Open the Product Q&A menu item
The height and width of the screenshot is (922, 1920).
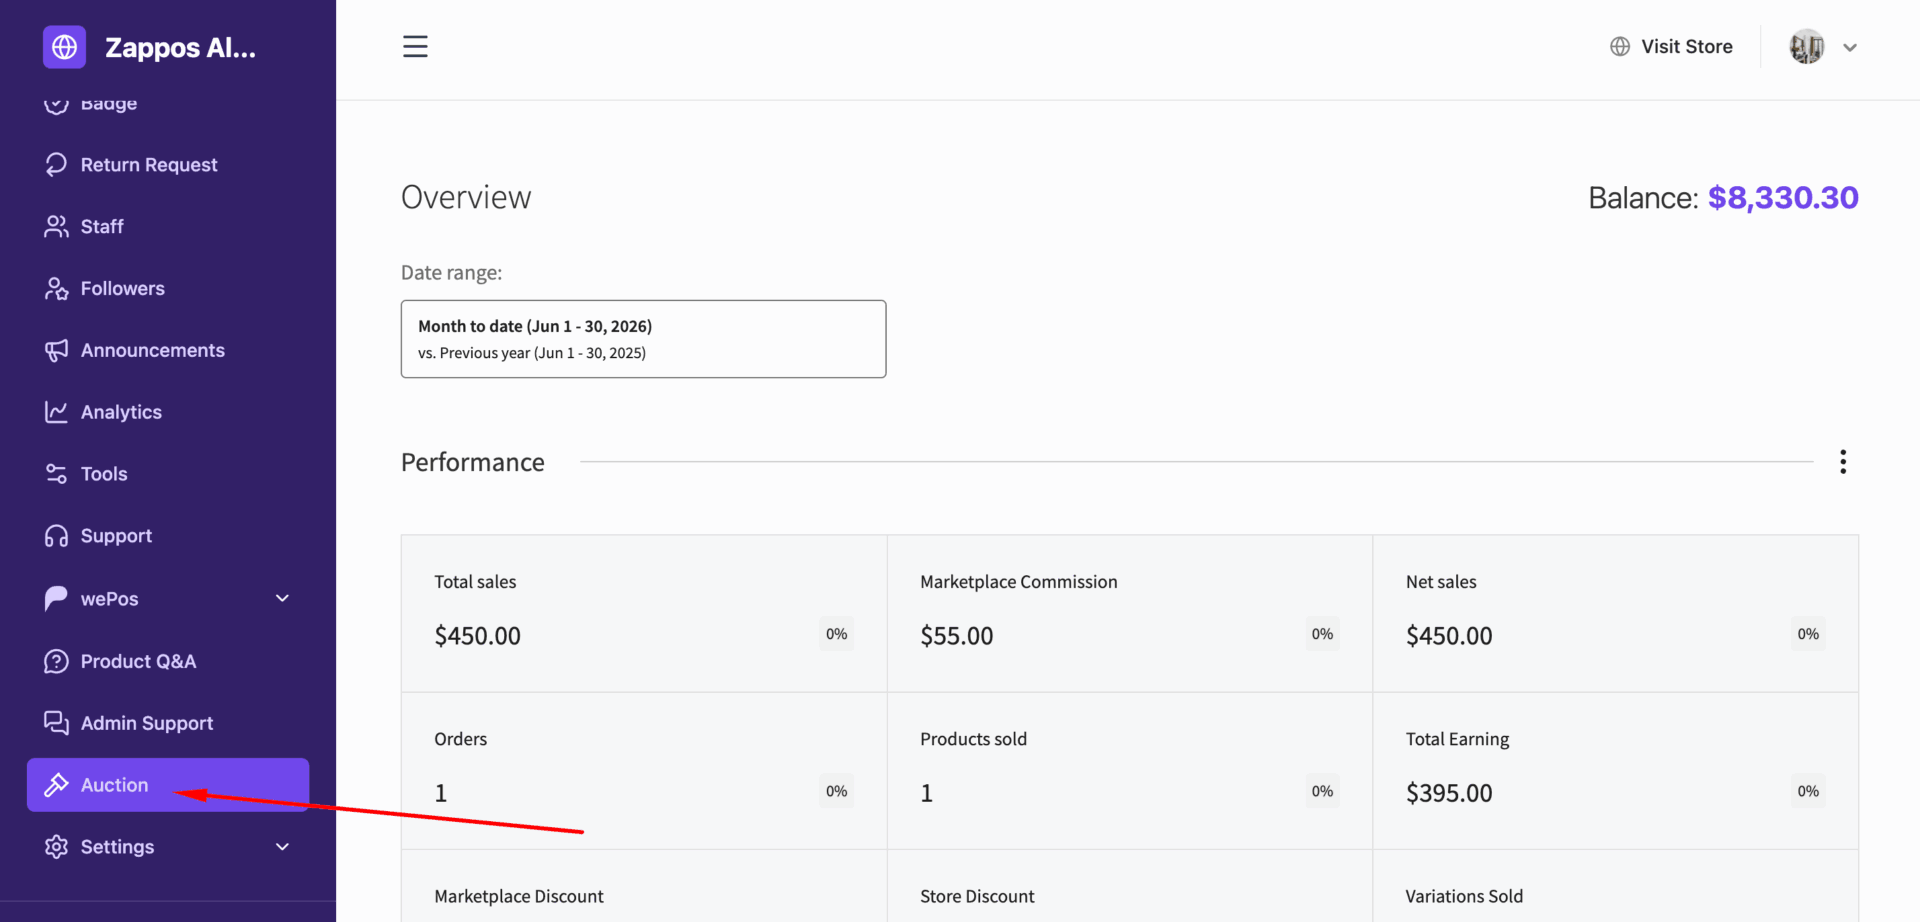(168, 661)
